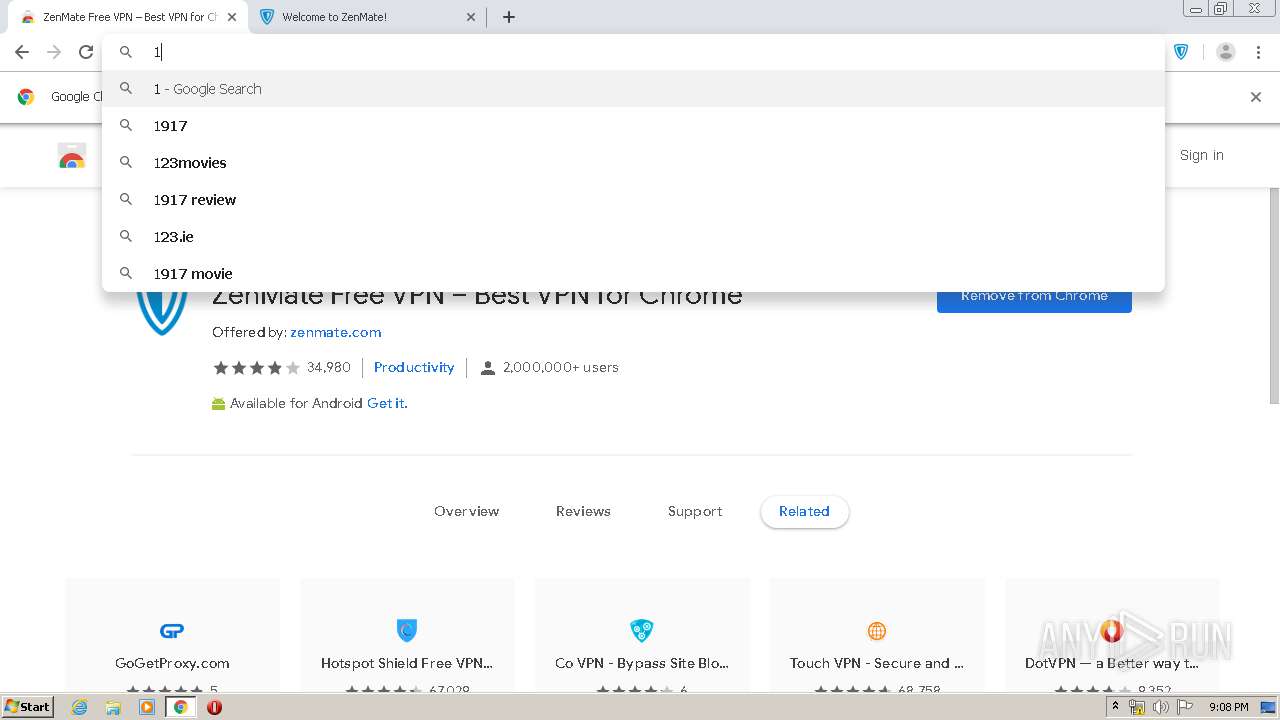1280x720 pixels.
Task: Pick the '1917 review' suggestion
Action: 634,200
